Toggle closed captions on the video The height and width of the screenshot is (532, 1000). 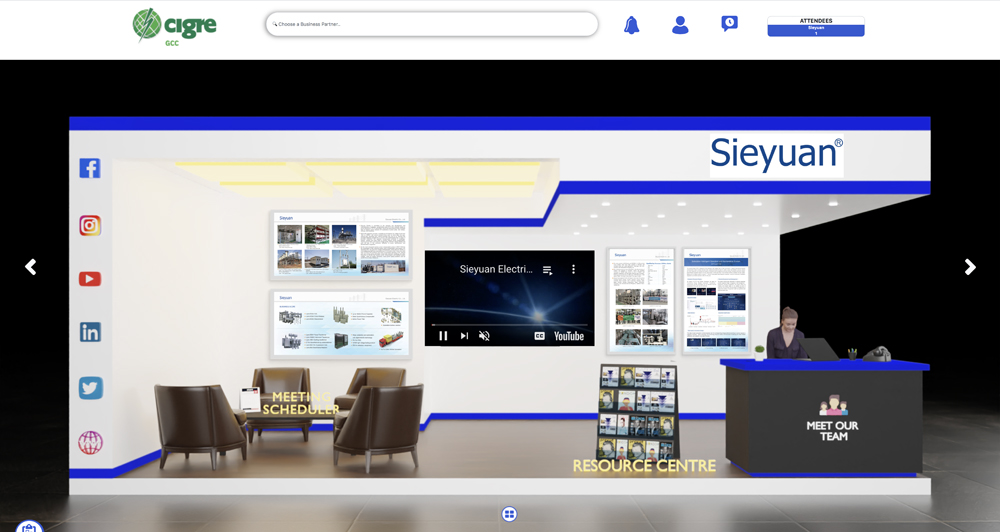tap(540, 336)
